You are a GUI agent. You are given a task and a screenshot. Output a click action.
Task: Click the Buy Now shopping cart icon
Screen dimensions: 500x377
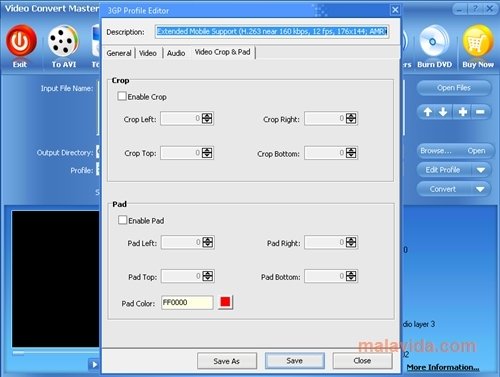(x=478, y=42)
